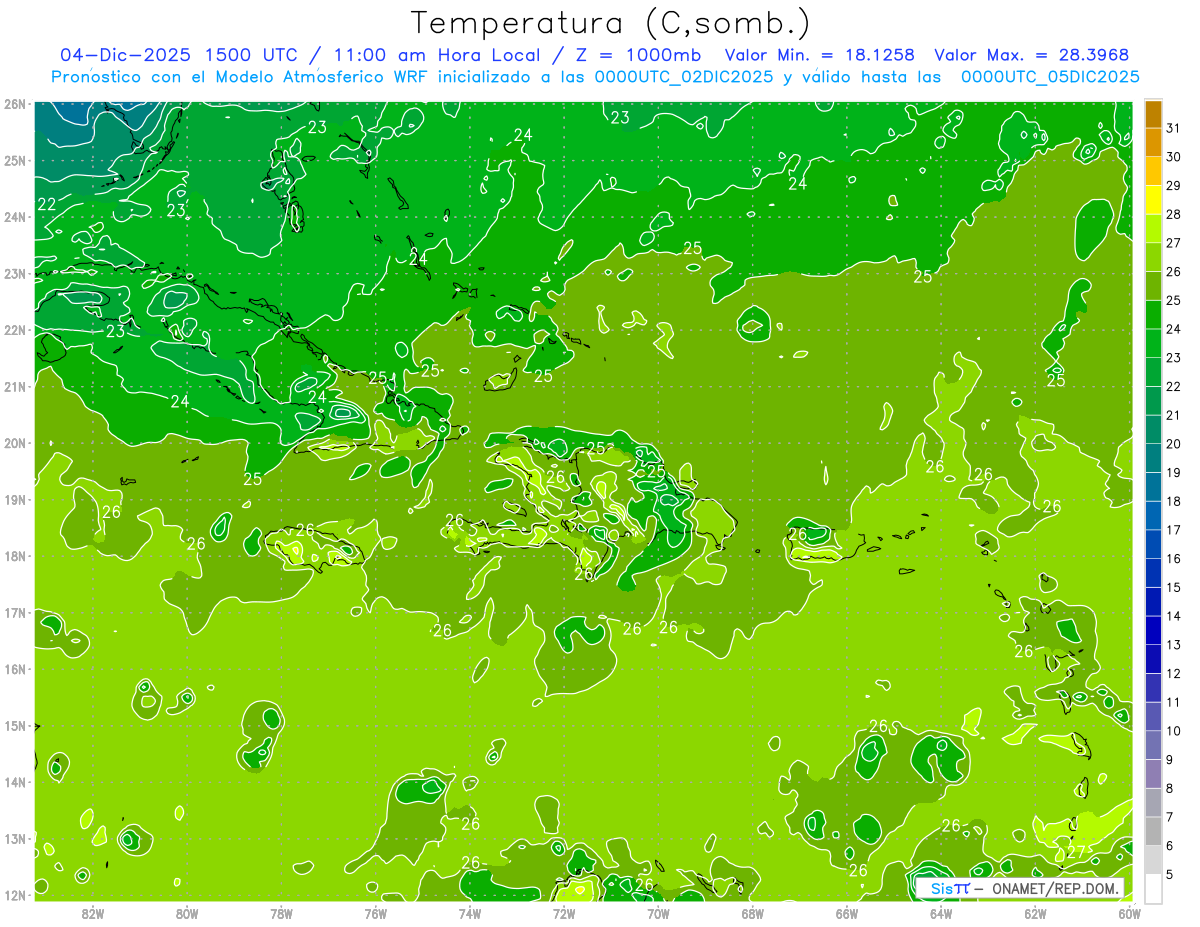Click the 27 contour label near 13N 61W
This screenshot has width=1200, height=927.
click(x=1075, y=852)
